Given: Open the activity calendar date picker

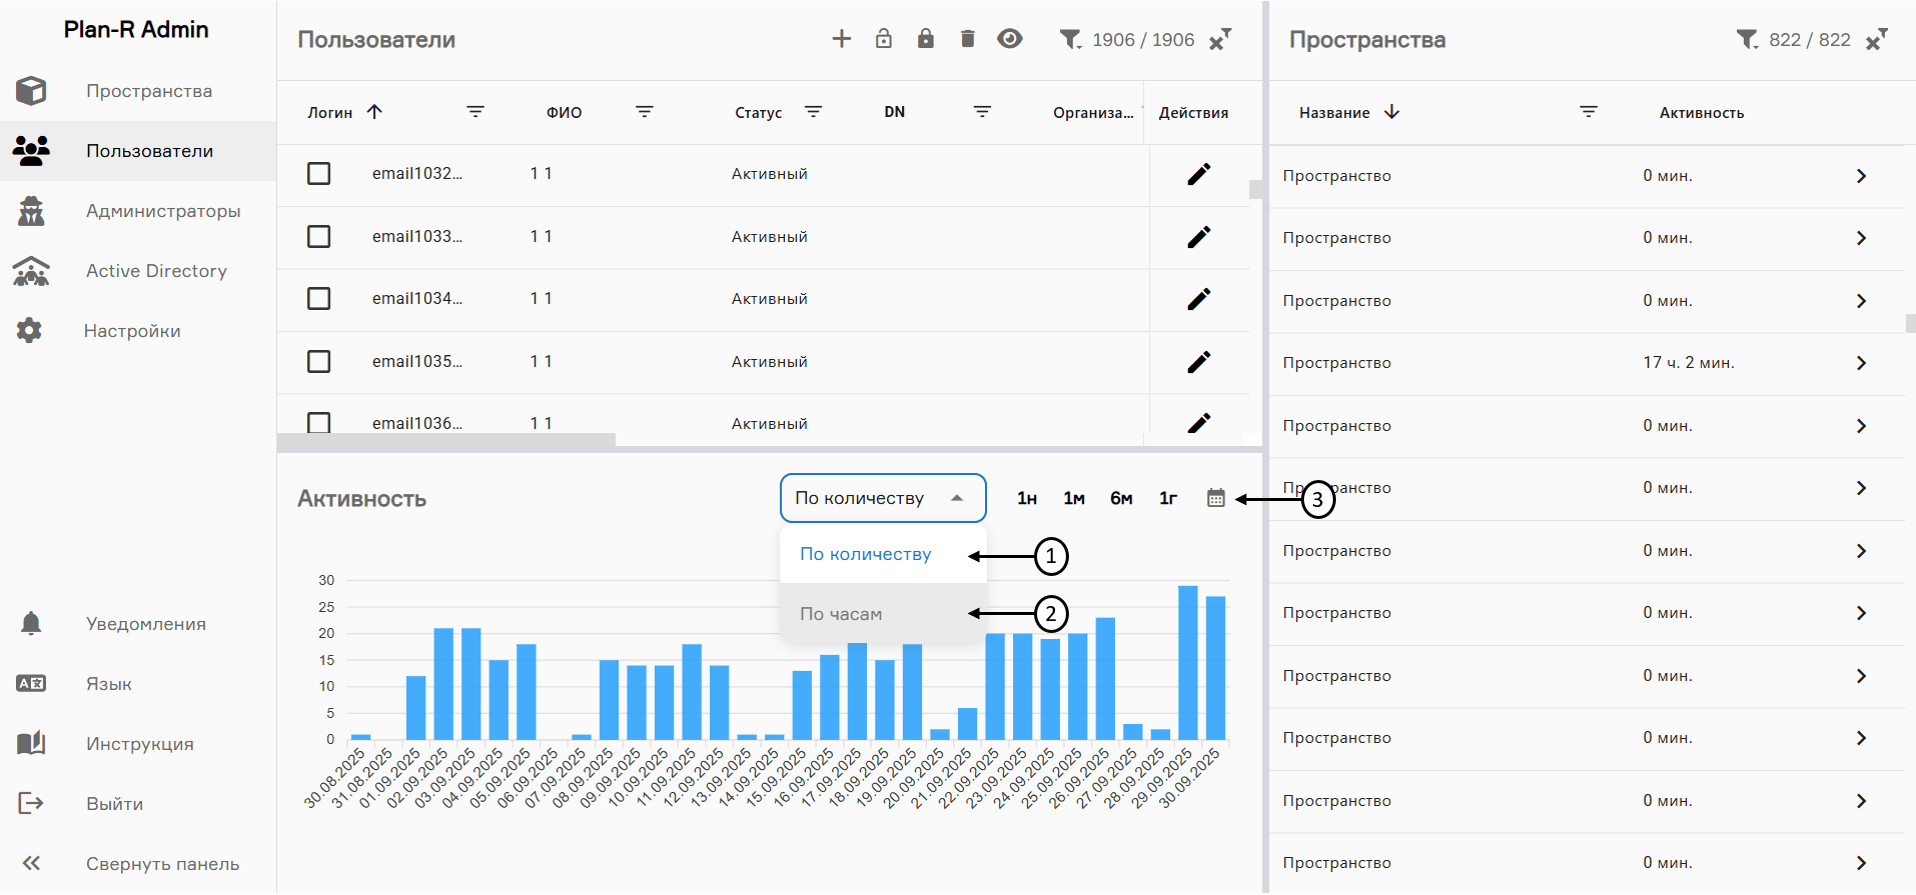Looking at the screenshot, I should tap(1215, 498).
